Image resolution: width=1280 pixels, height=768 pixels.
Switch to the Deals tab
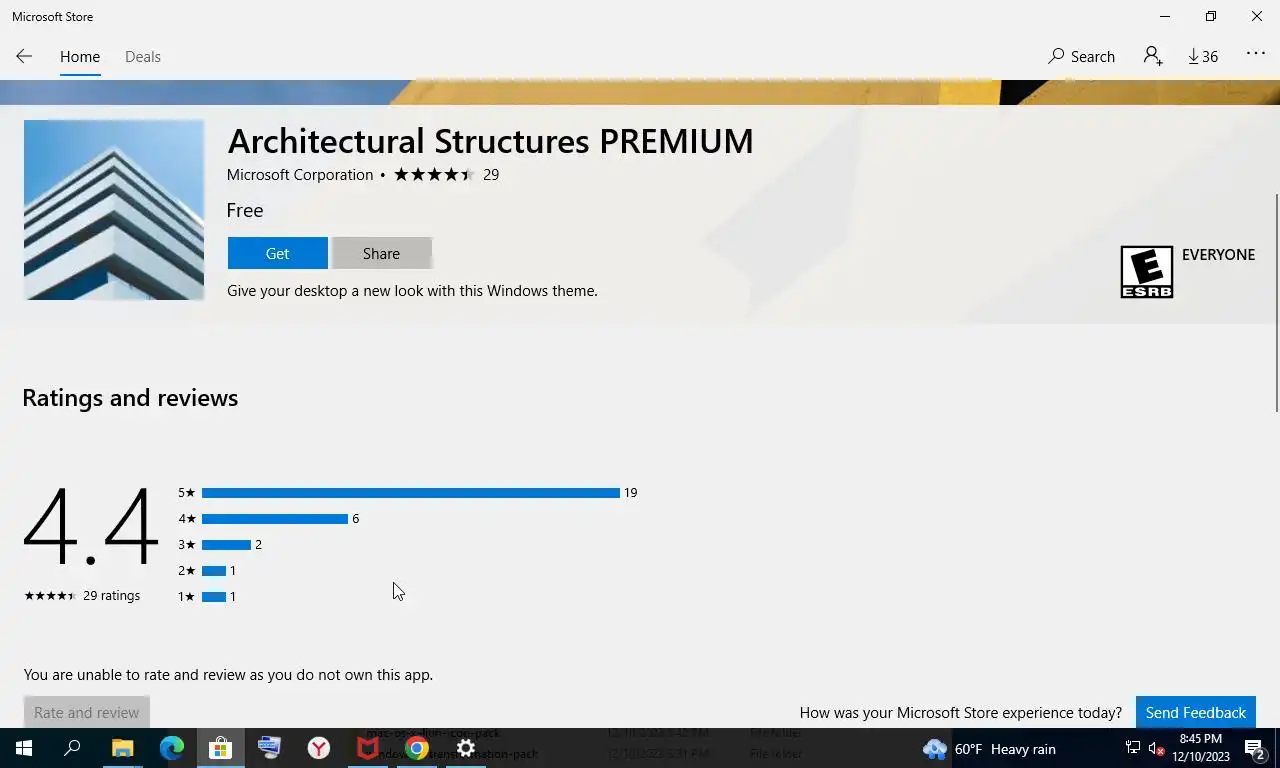(x=143, y=57)
